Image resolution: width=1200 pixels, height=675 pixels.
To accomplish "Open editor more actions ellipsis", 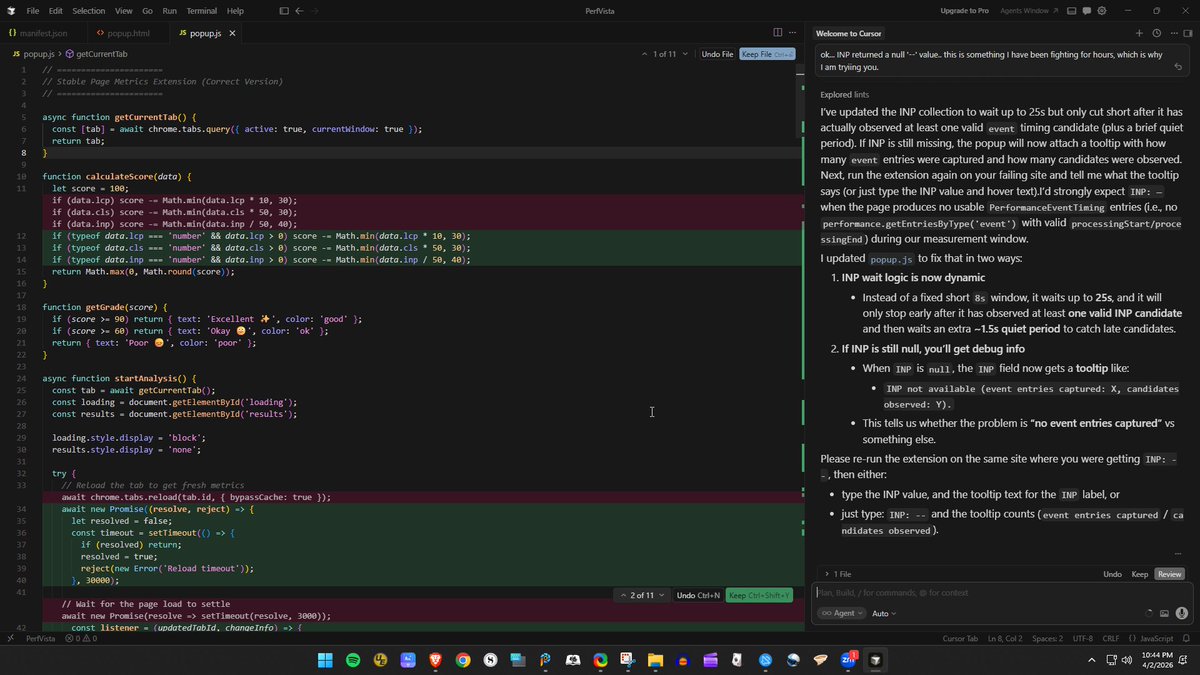I will tap(794, 32).
